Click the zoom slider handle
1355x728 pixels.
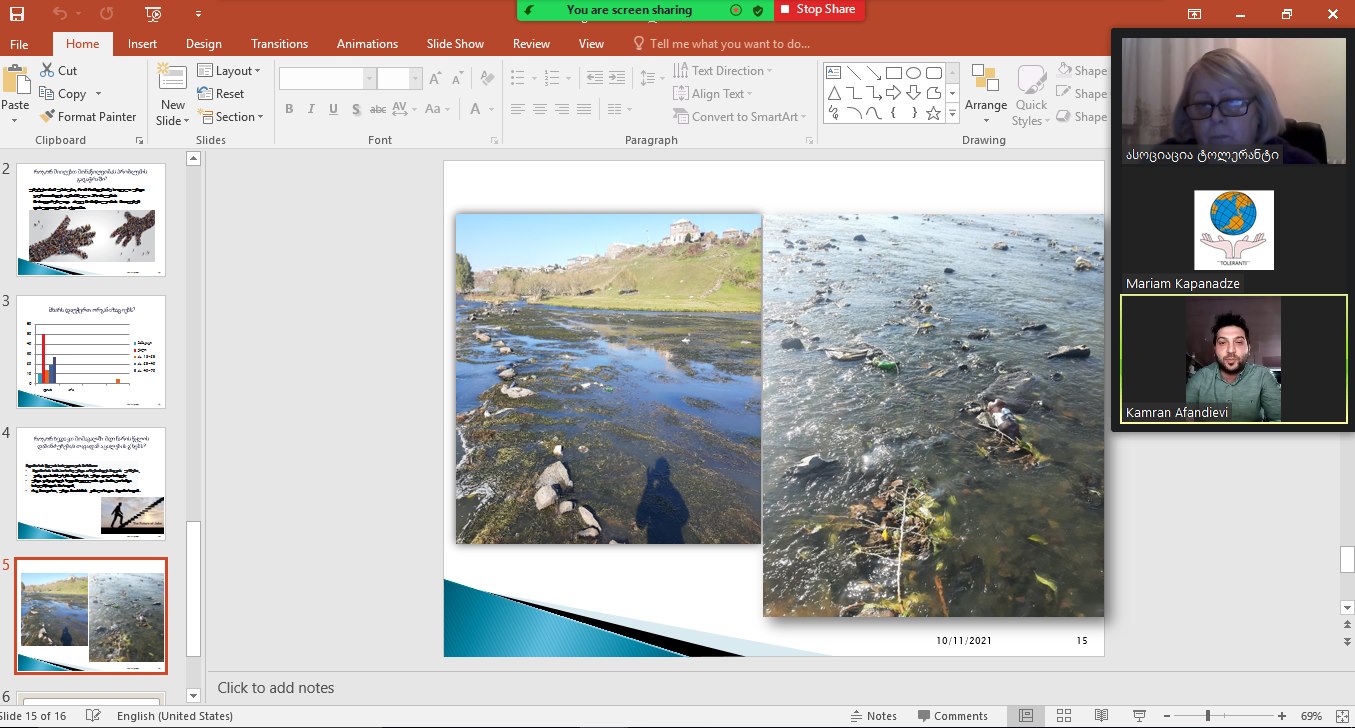tap(1208, 716)
